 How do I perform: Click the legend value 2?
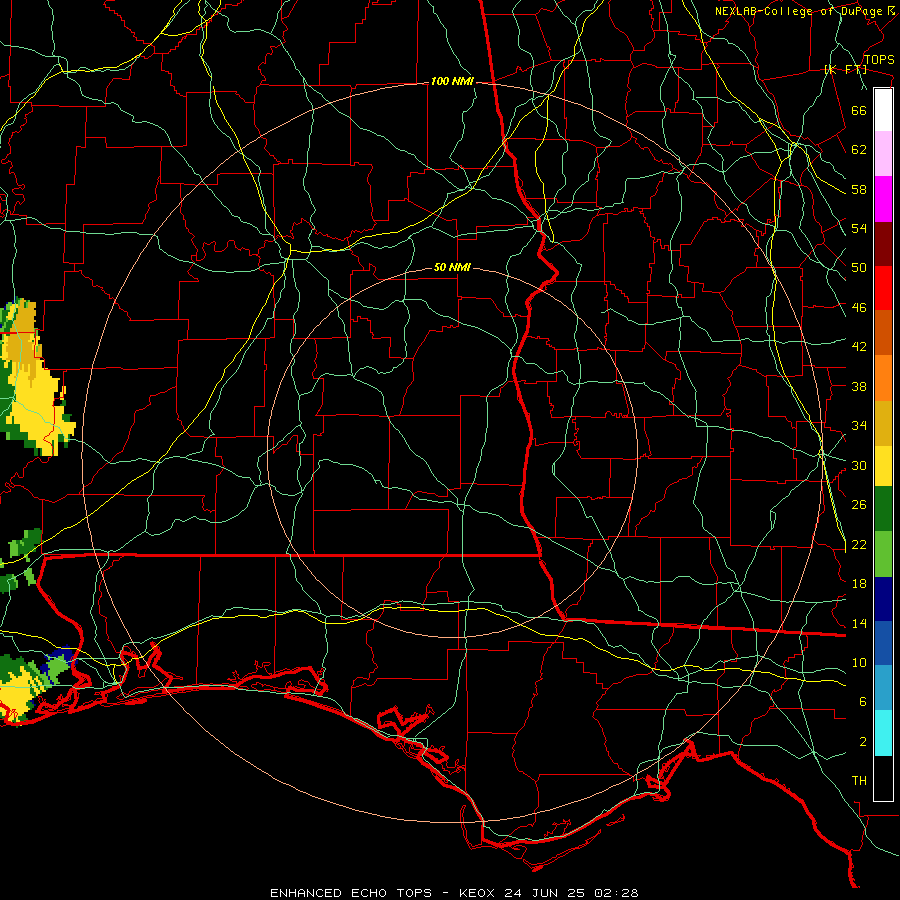coord(863,742)
